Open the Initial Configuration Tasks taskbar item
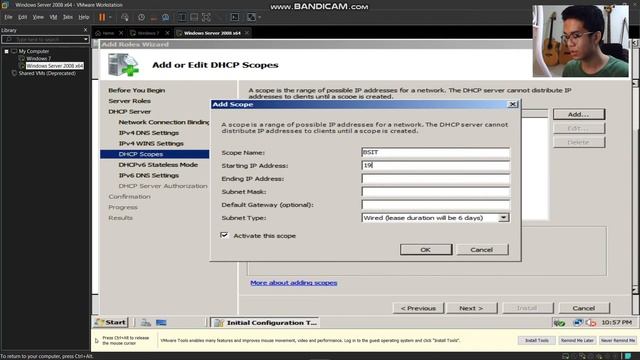 point(265,323)
